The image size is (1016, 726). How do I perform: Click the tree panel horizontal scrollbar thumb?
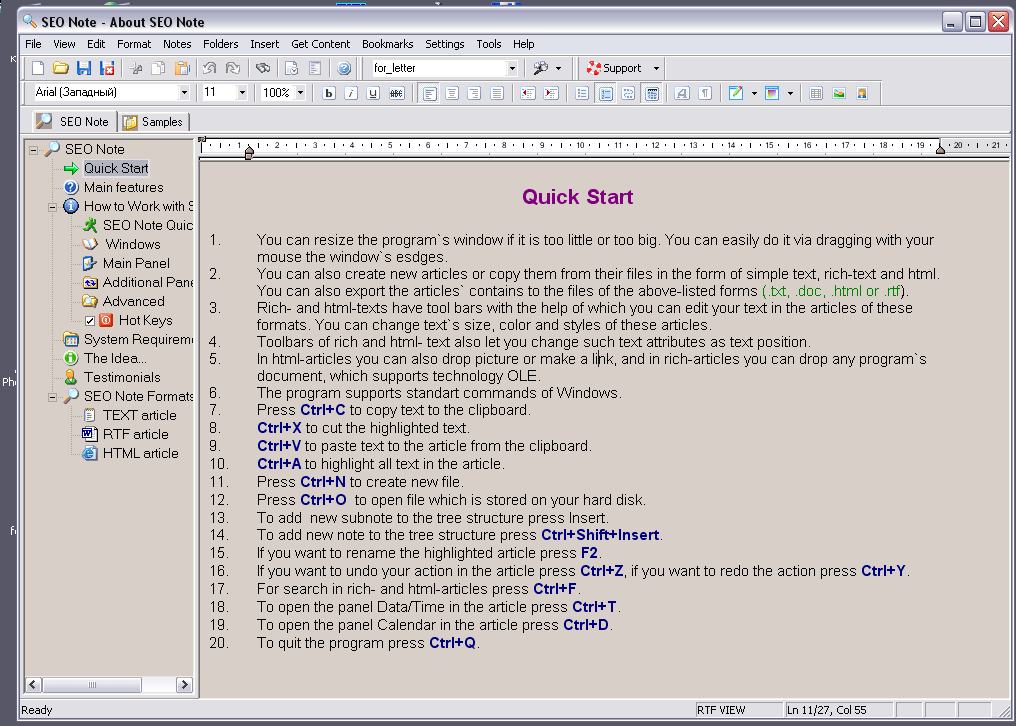click(92, 685)
